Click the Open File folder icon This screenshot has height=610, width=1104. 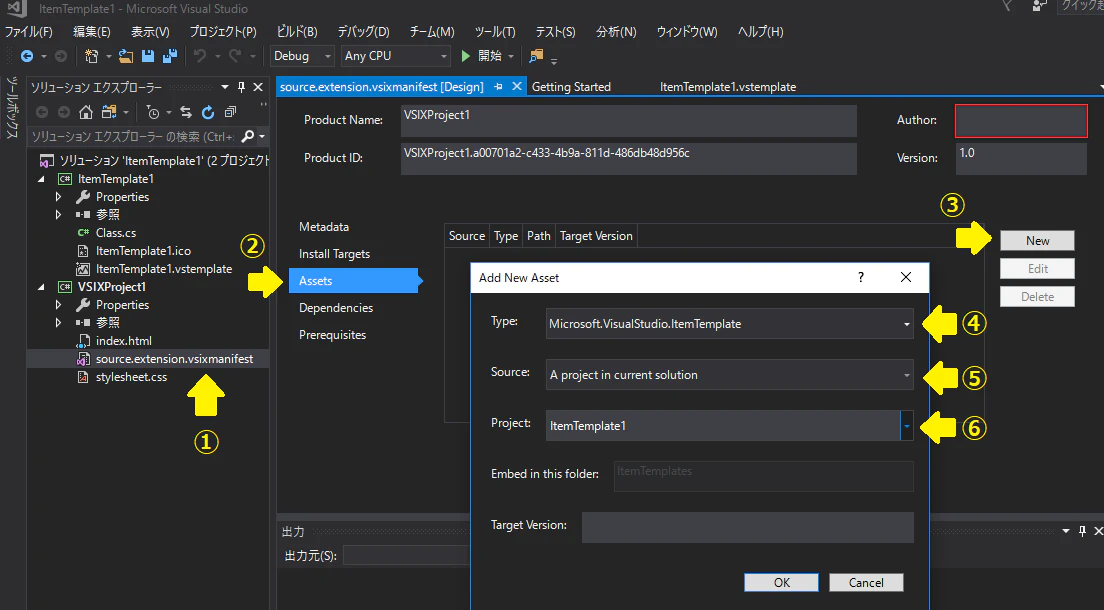click(126, 56)
